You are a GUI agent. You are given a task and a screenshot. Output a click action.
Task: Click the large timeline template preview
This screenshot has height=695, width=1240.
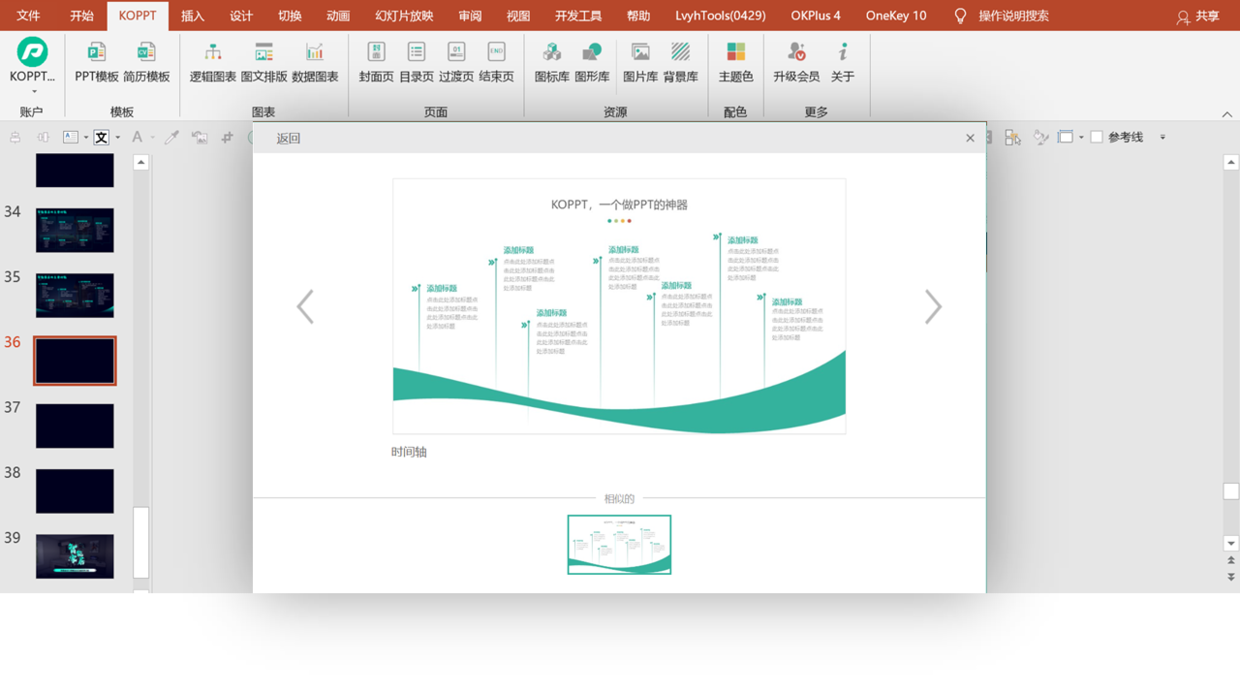click(619, 306)
